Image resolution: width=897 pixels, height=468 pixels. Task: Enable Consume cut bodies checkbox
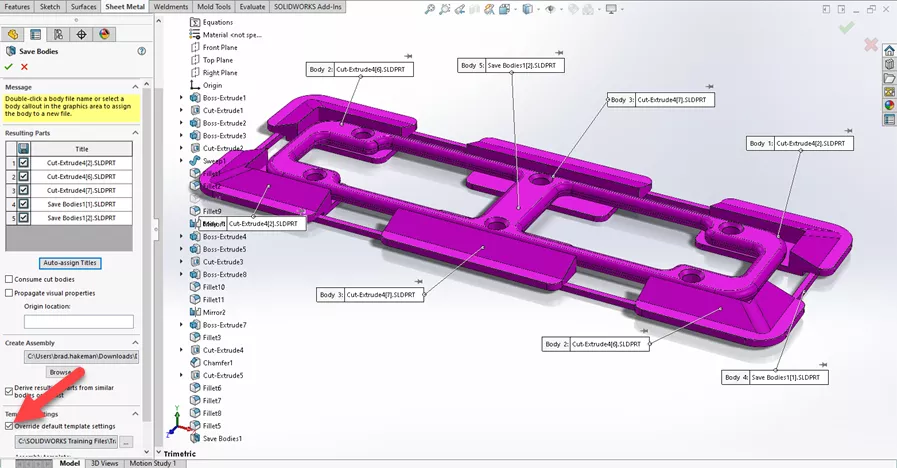[x=9, y=279]
